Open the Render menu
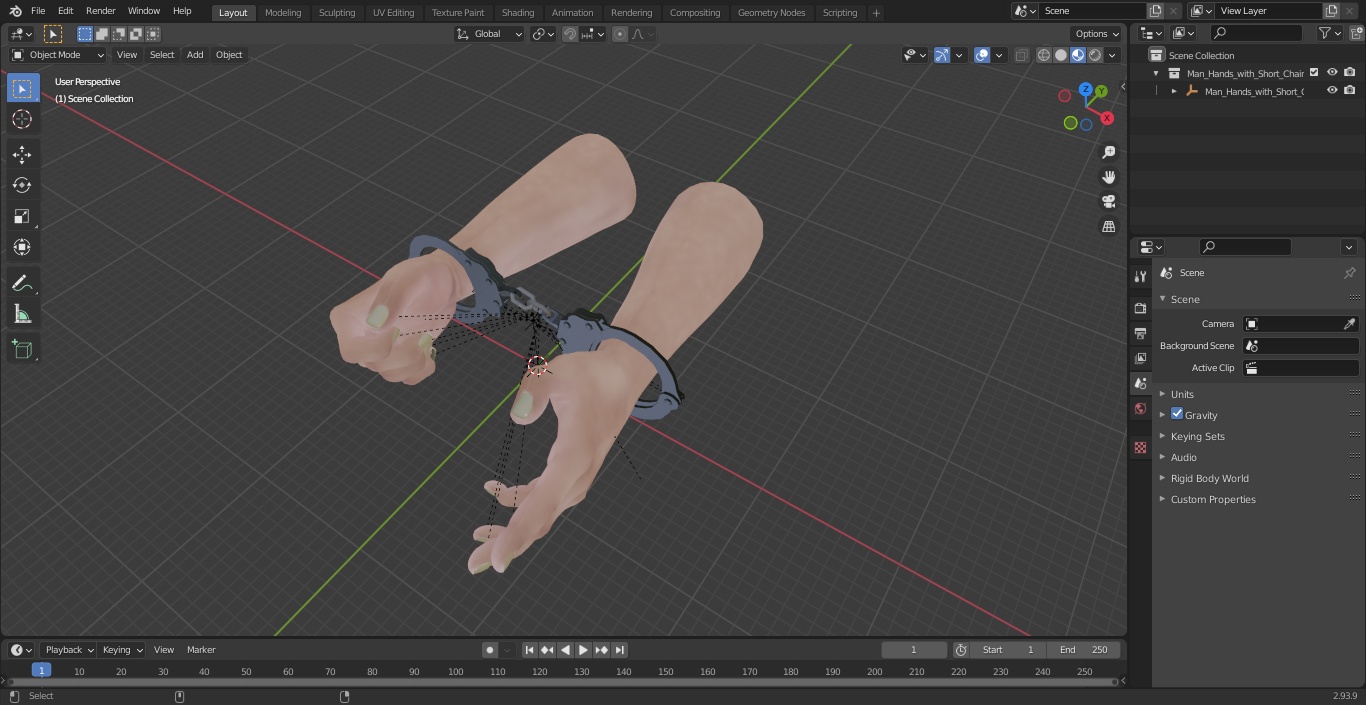 (101, 11)
